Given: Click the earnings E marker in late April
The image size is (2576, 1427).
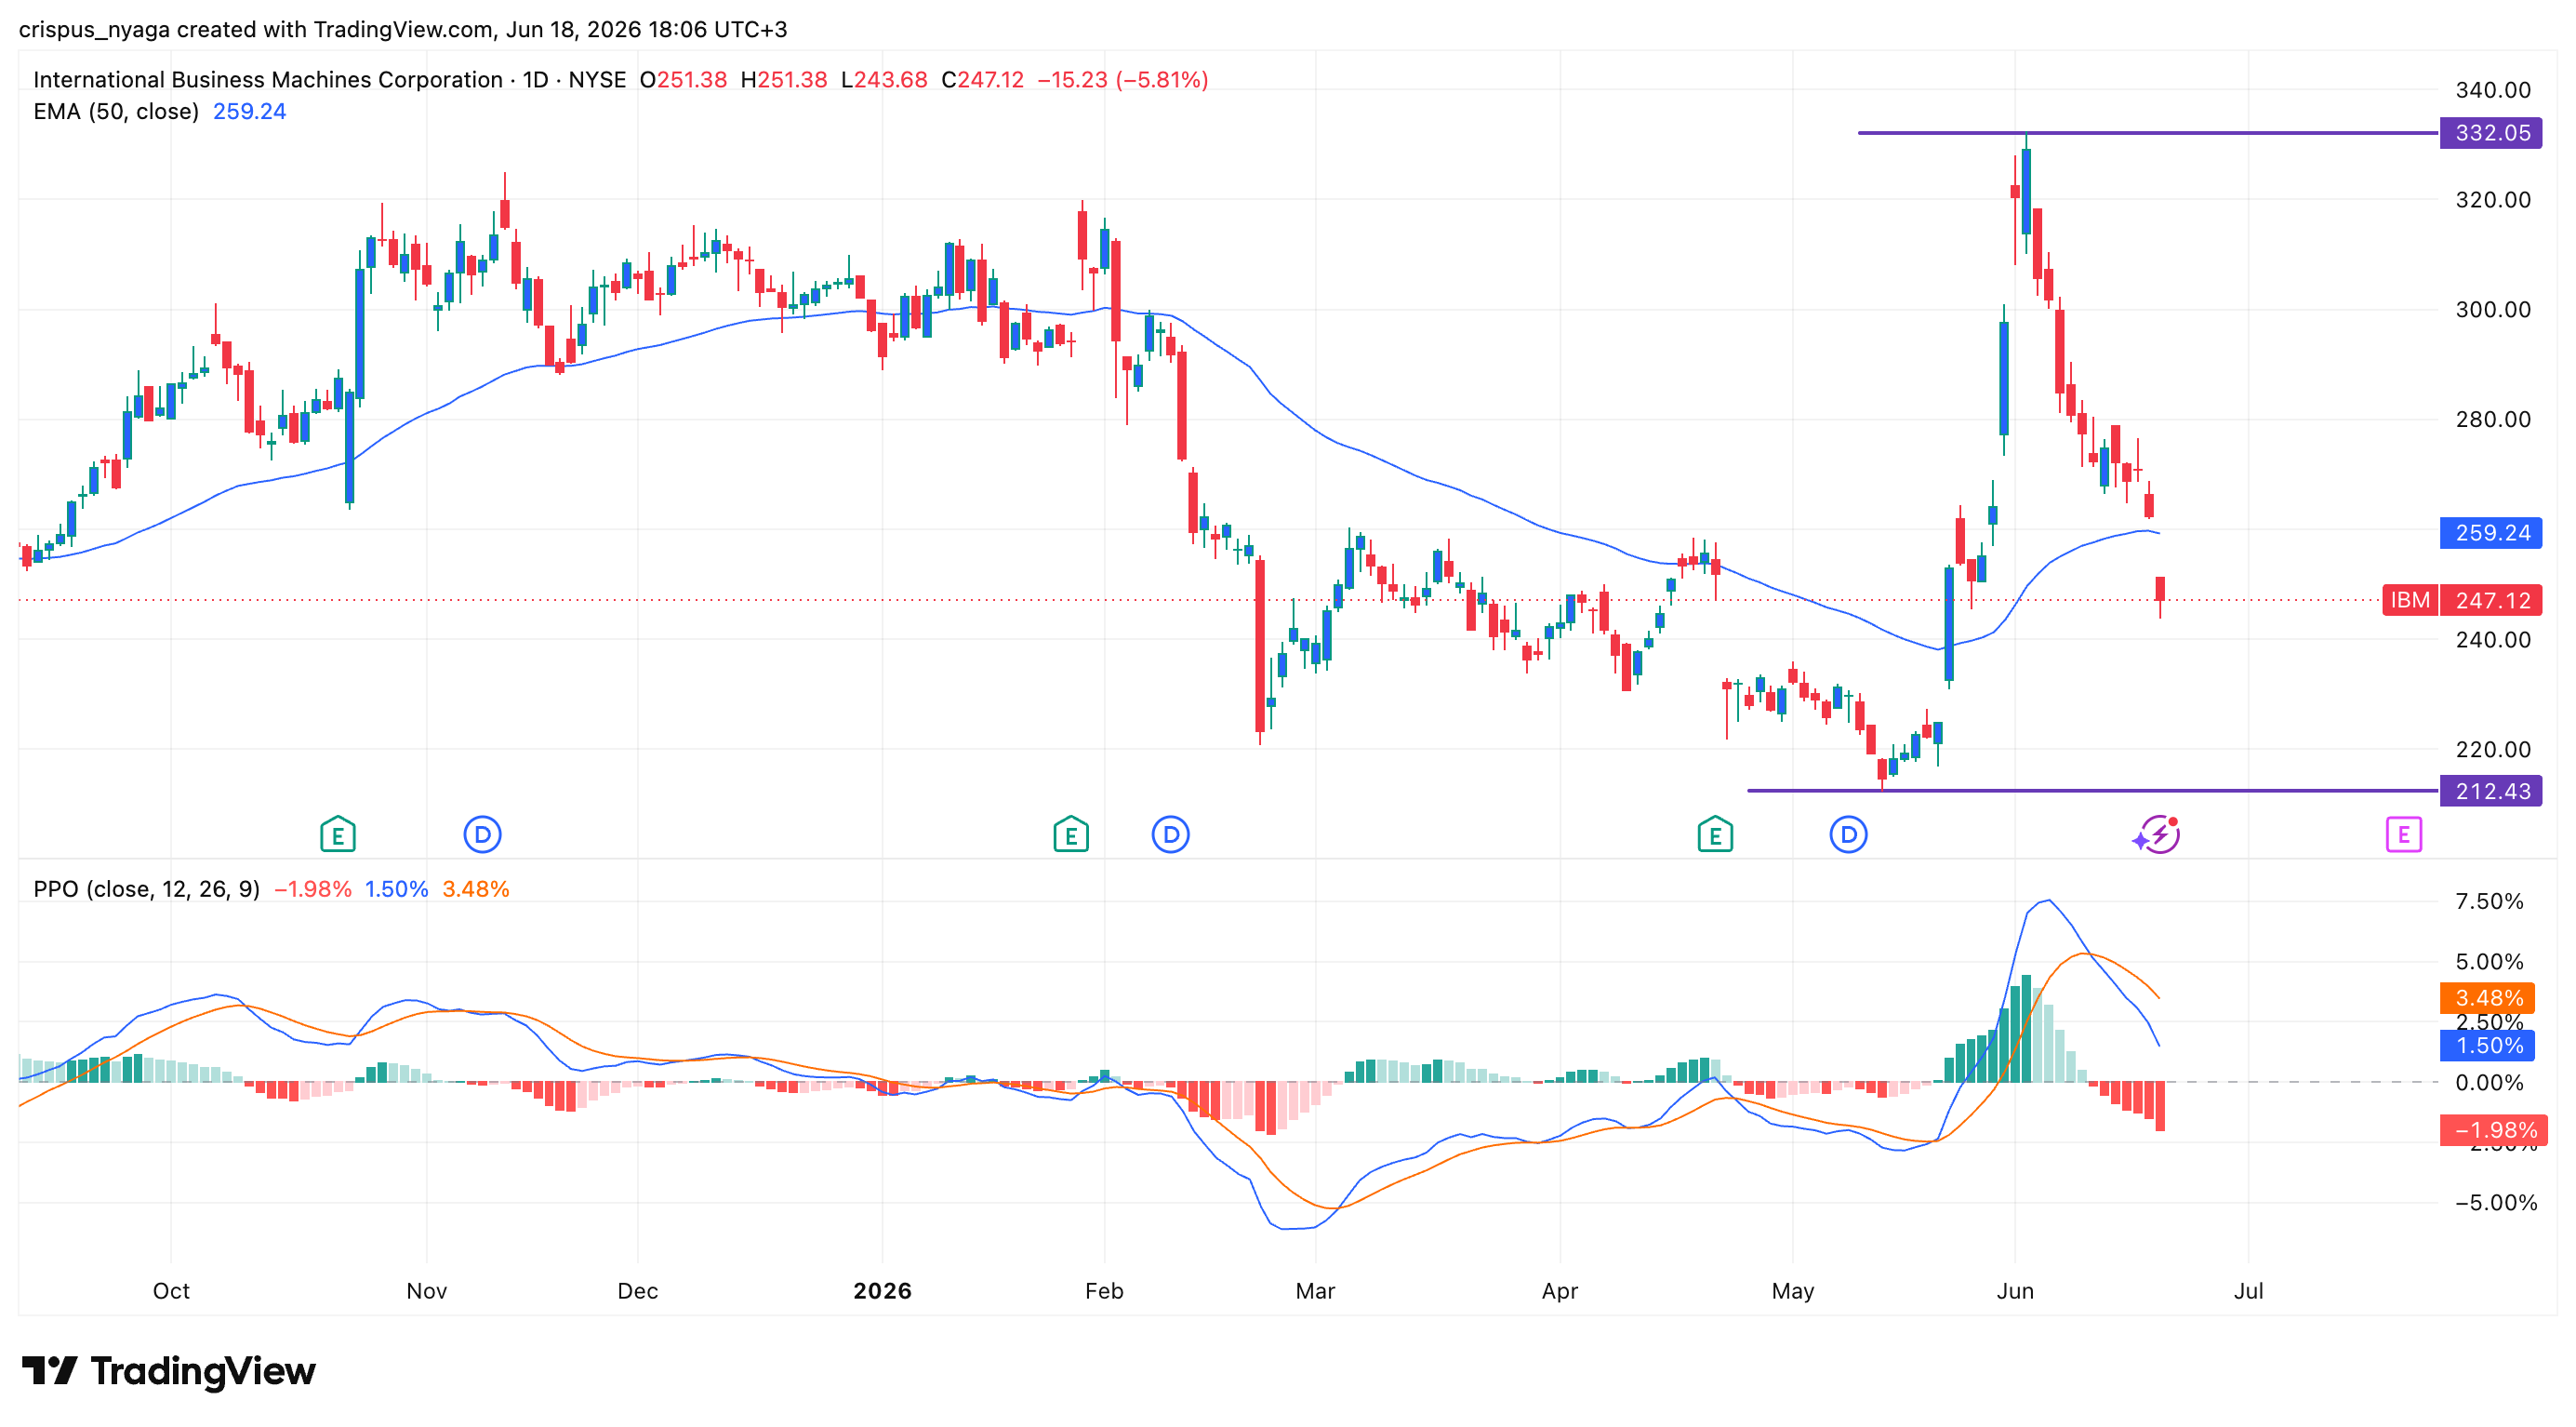Looking at the screenshot, I should [1715, 834].
